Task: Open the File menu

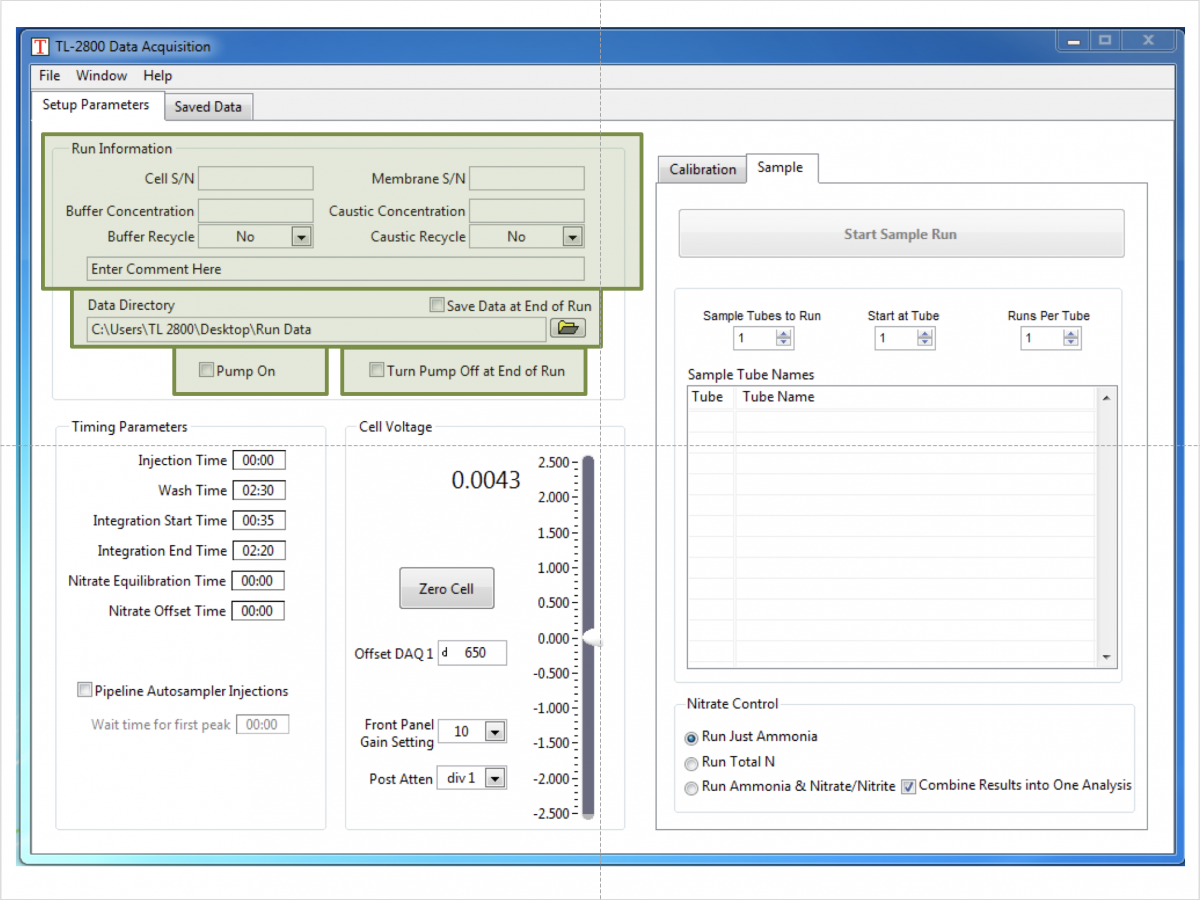Action: click(x=49, y=76)
